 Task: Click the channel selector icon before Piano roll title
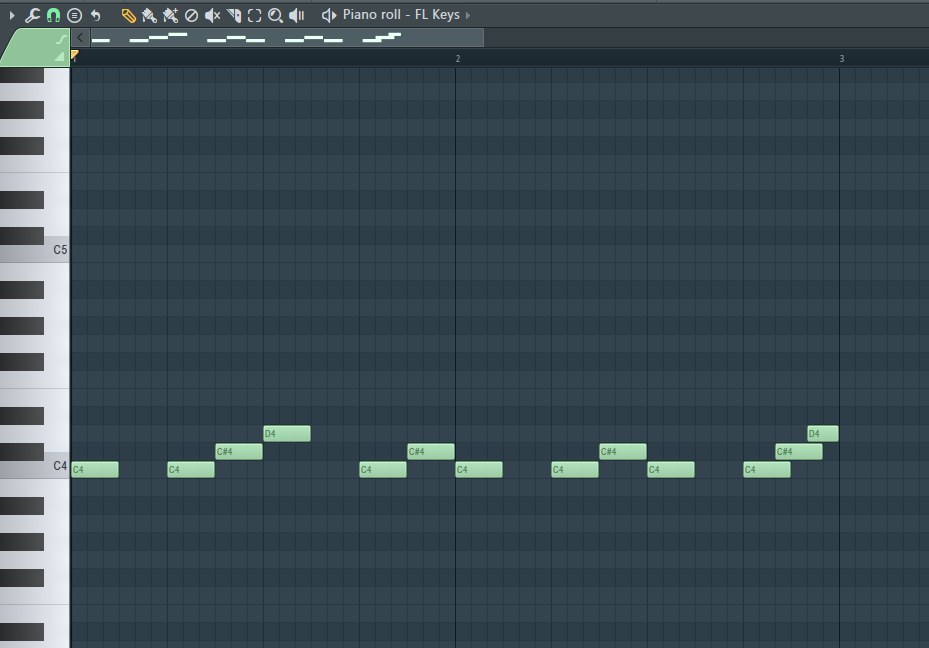(x=329, y=15)
